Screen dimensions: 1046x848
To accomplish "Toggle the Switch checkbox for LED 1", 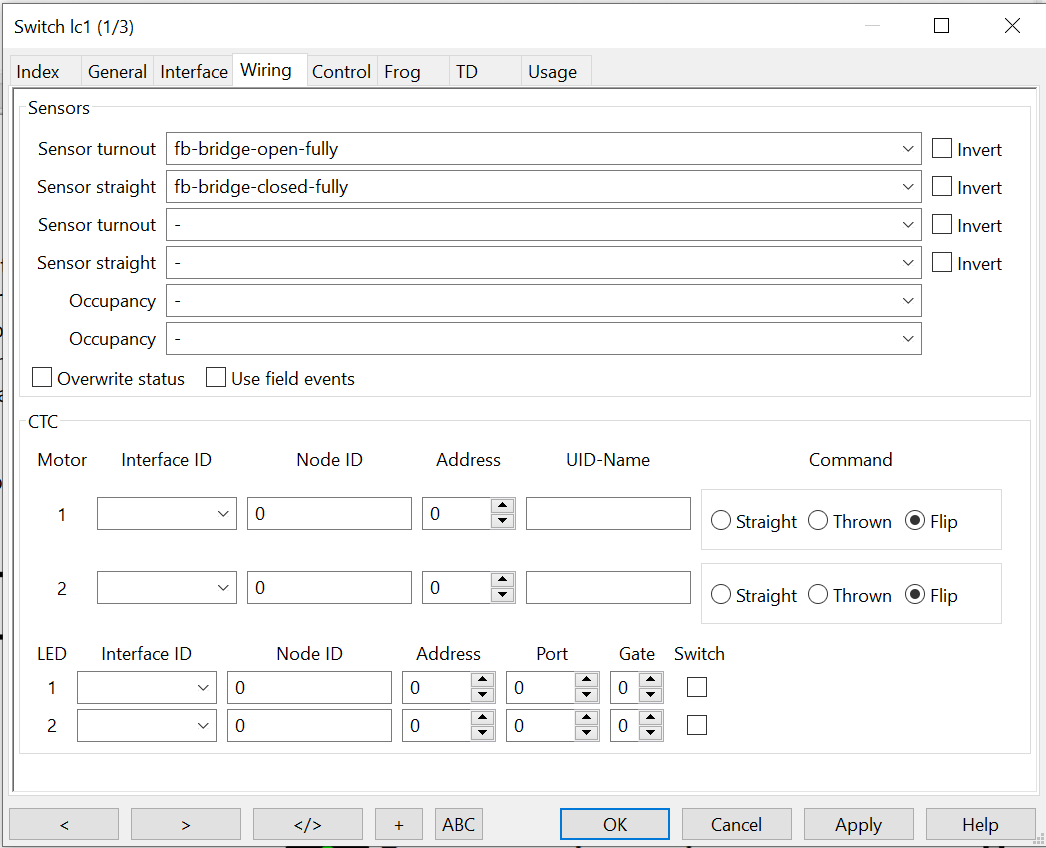I will tap(696, 687).
